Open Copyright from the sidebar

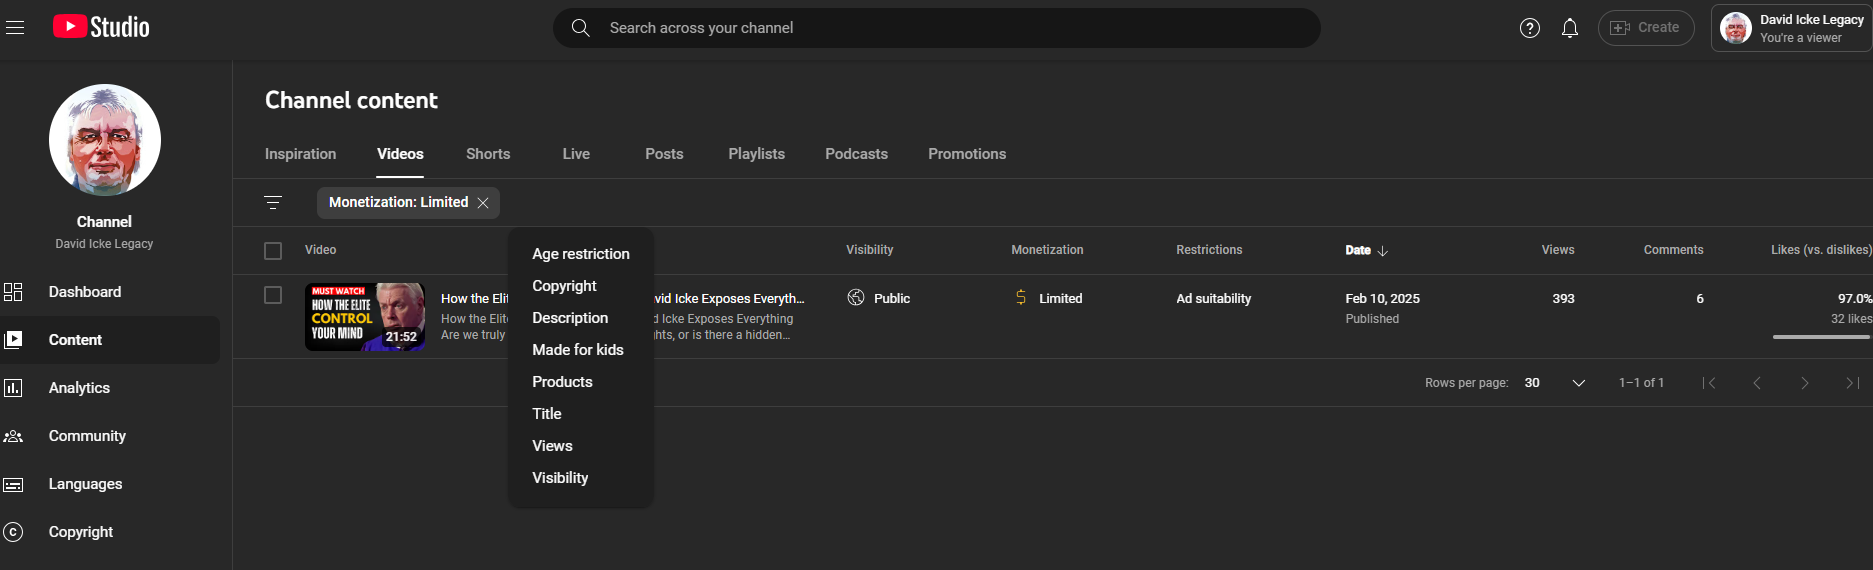pyautogui.click(x=81, y=532)
